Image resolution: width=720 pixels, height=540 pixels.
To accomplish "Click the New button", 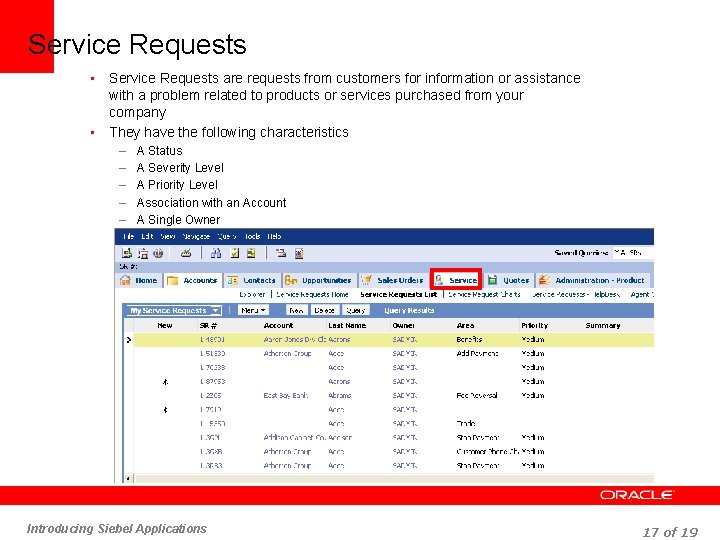I will click(297, 310).
